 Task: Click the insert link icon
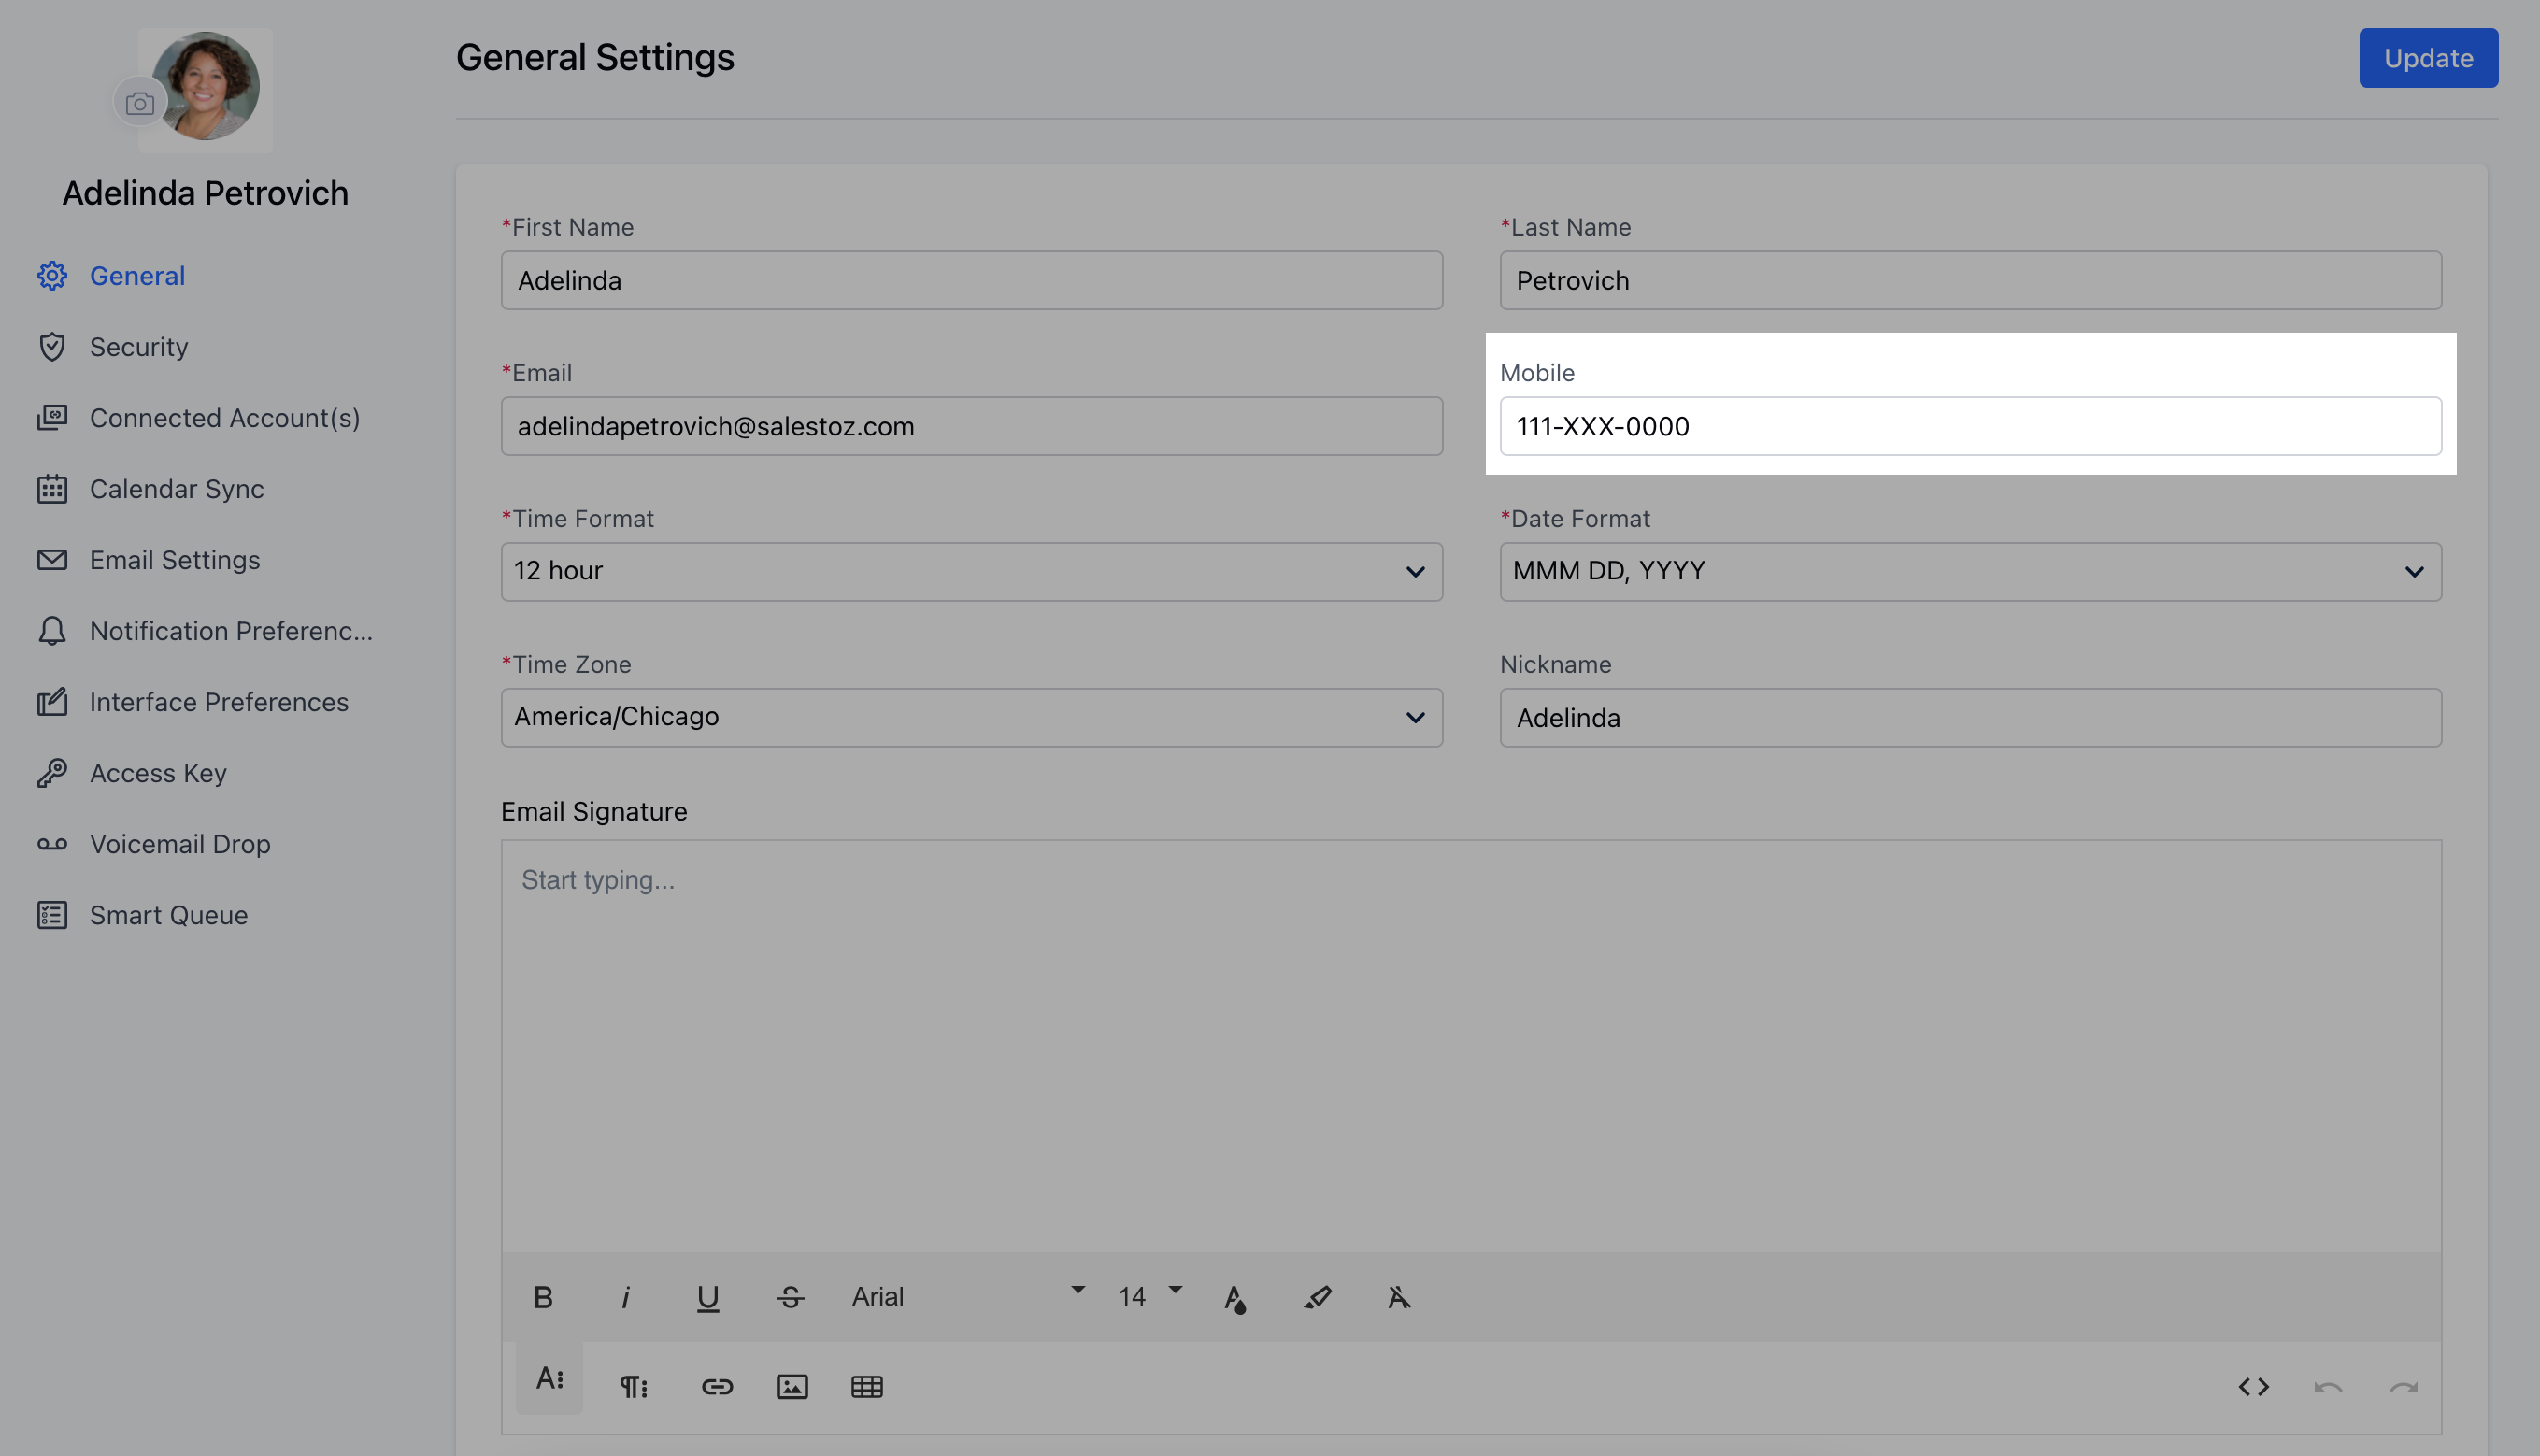[717, 1386]
